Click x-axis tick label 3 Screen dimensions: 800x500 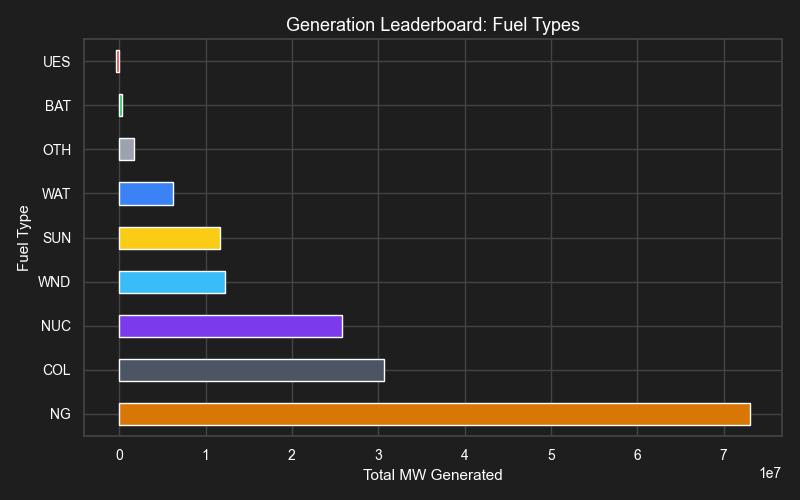(379, 455)
